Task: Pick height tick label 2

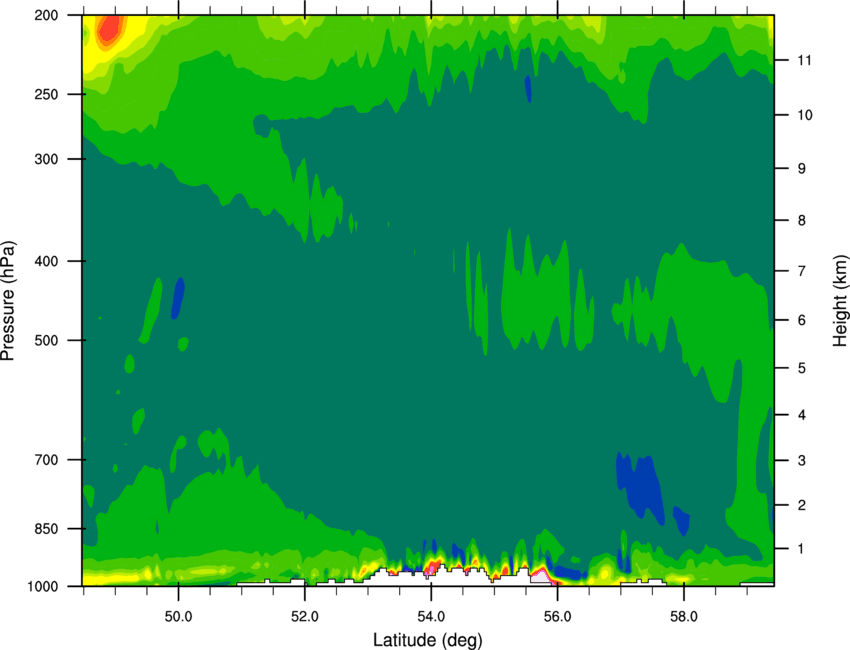Action: pos(801,505)
